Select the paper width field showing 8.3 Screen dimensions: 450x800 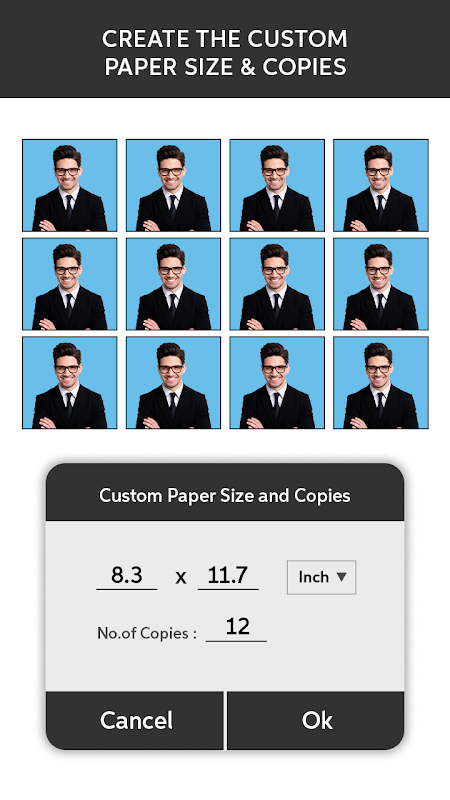[x=127, y=576]
